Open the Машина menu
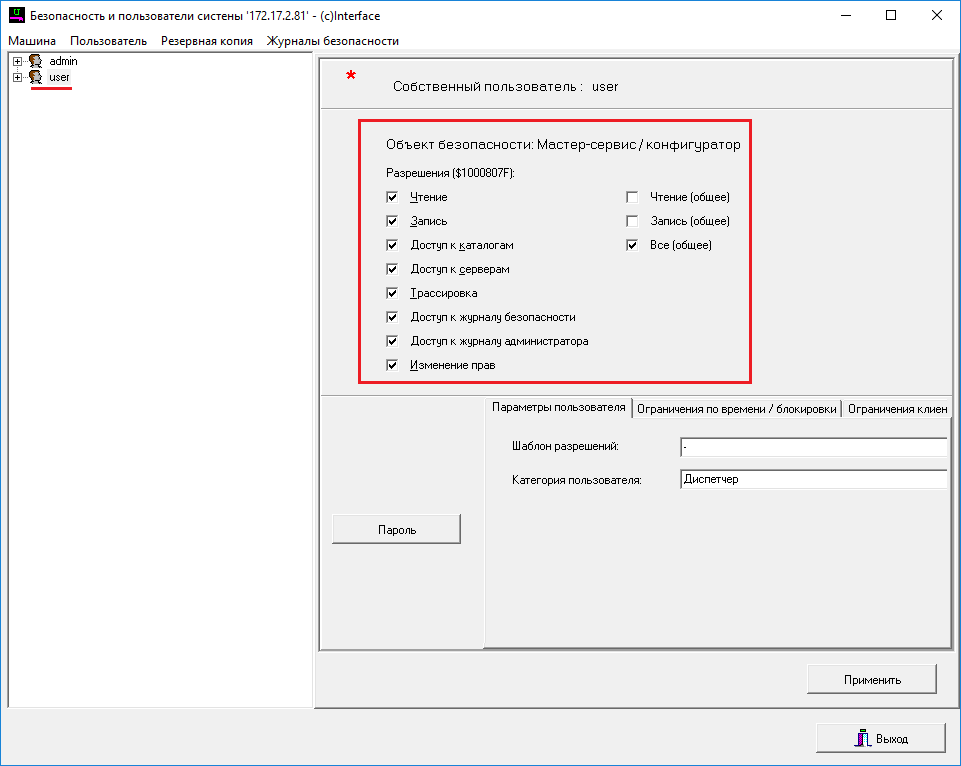 pyautogui.click(x=32, y=41)
